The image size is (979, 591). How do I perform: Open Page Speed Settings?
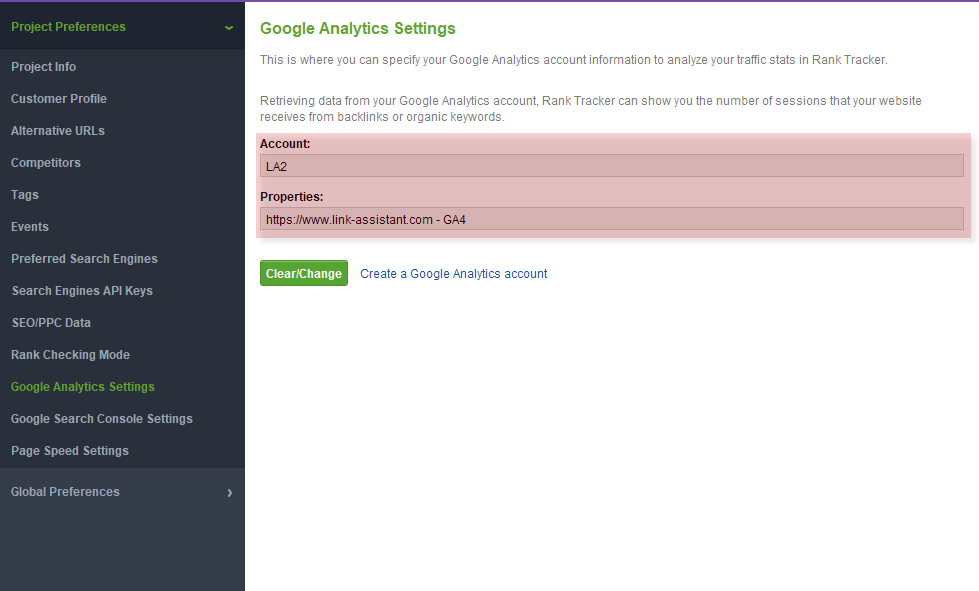pyautogui.click(x=70, y=451)
